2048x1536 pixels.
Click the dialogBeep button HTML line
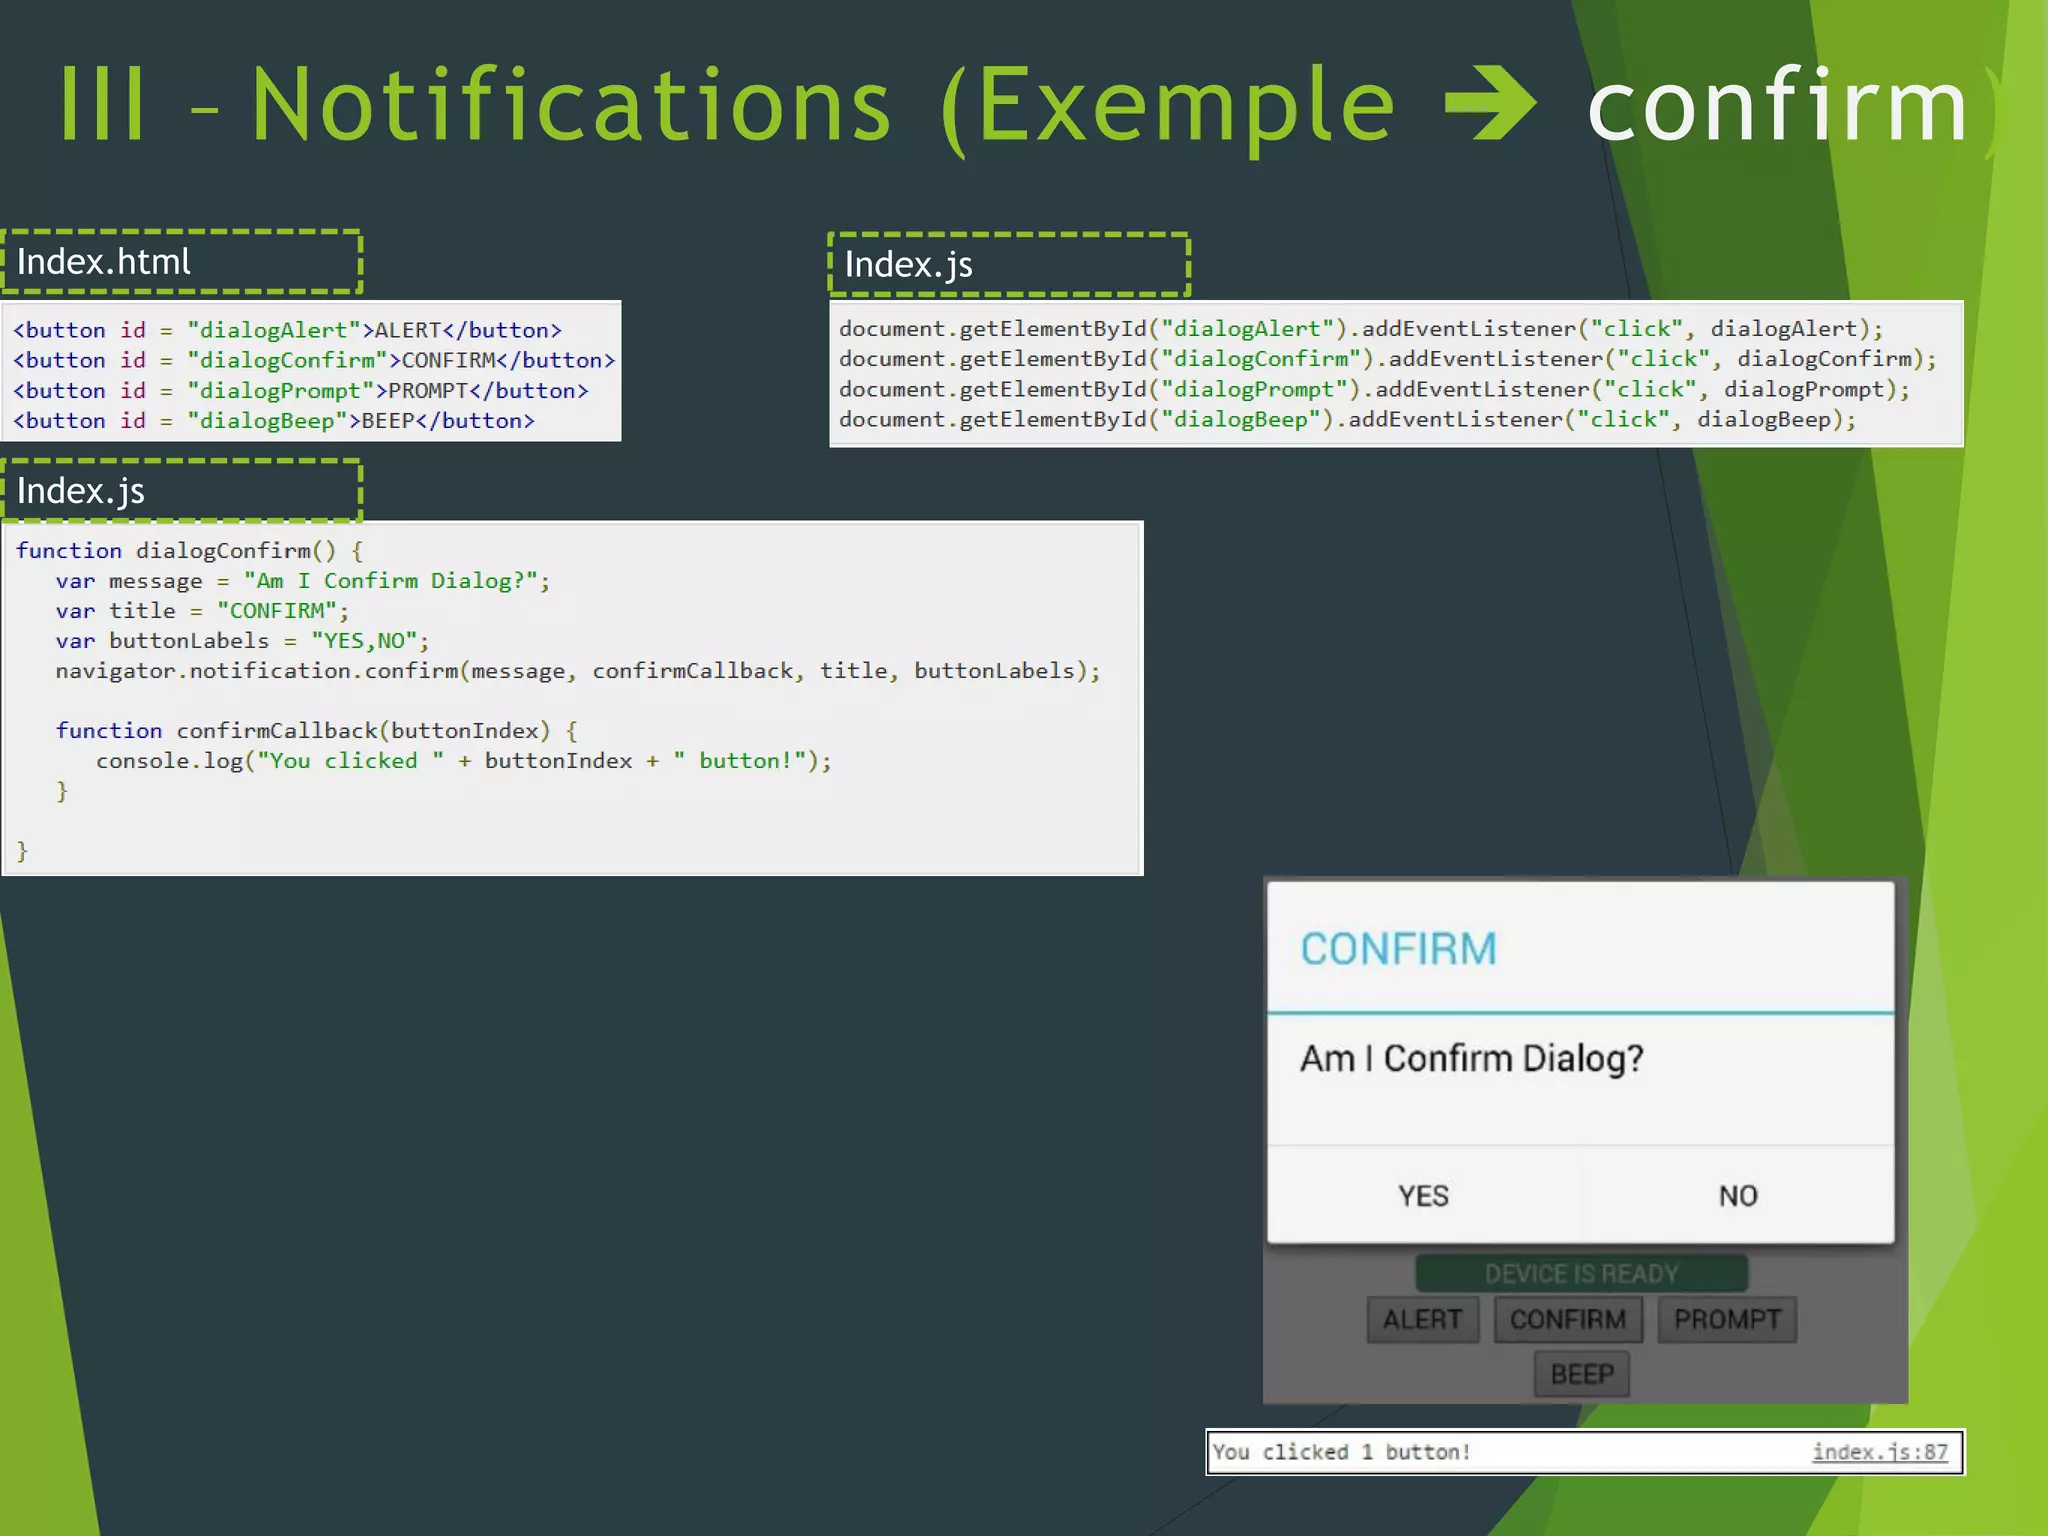point(274,420)
